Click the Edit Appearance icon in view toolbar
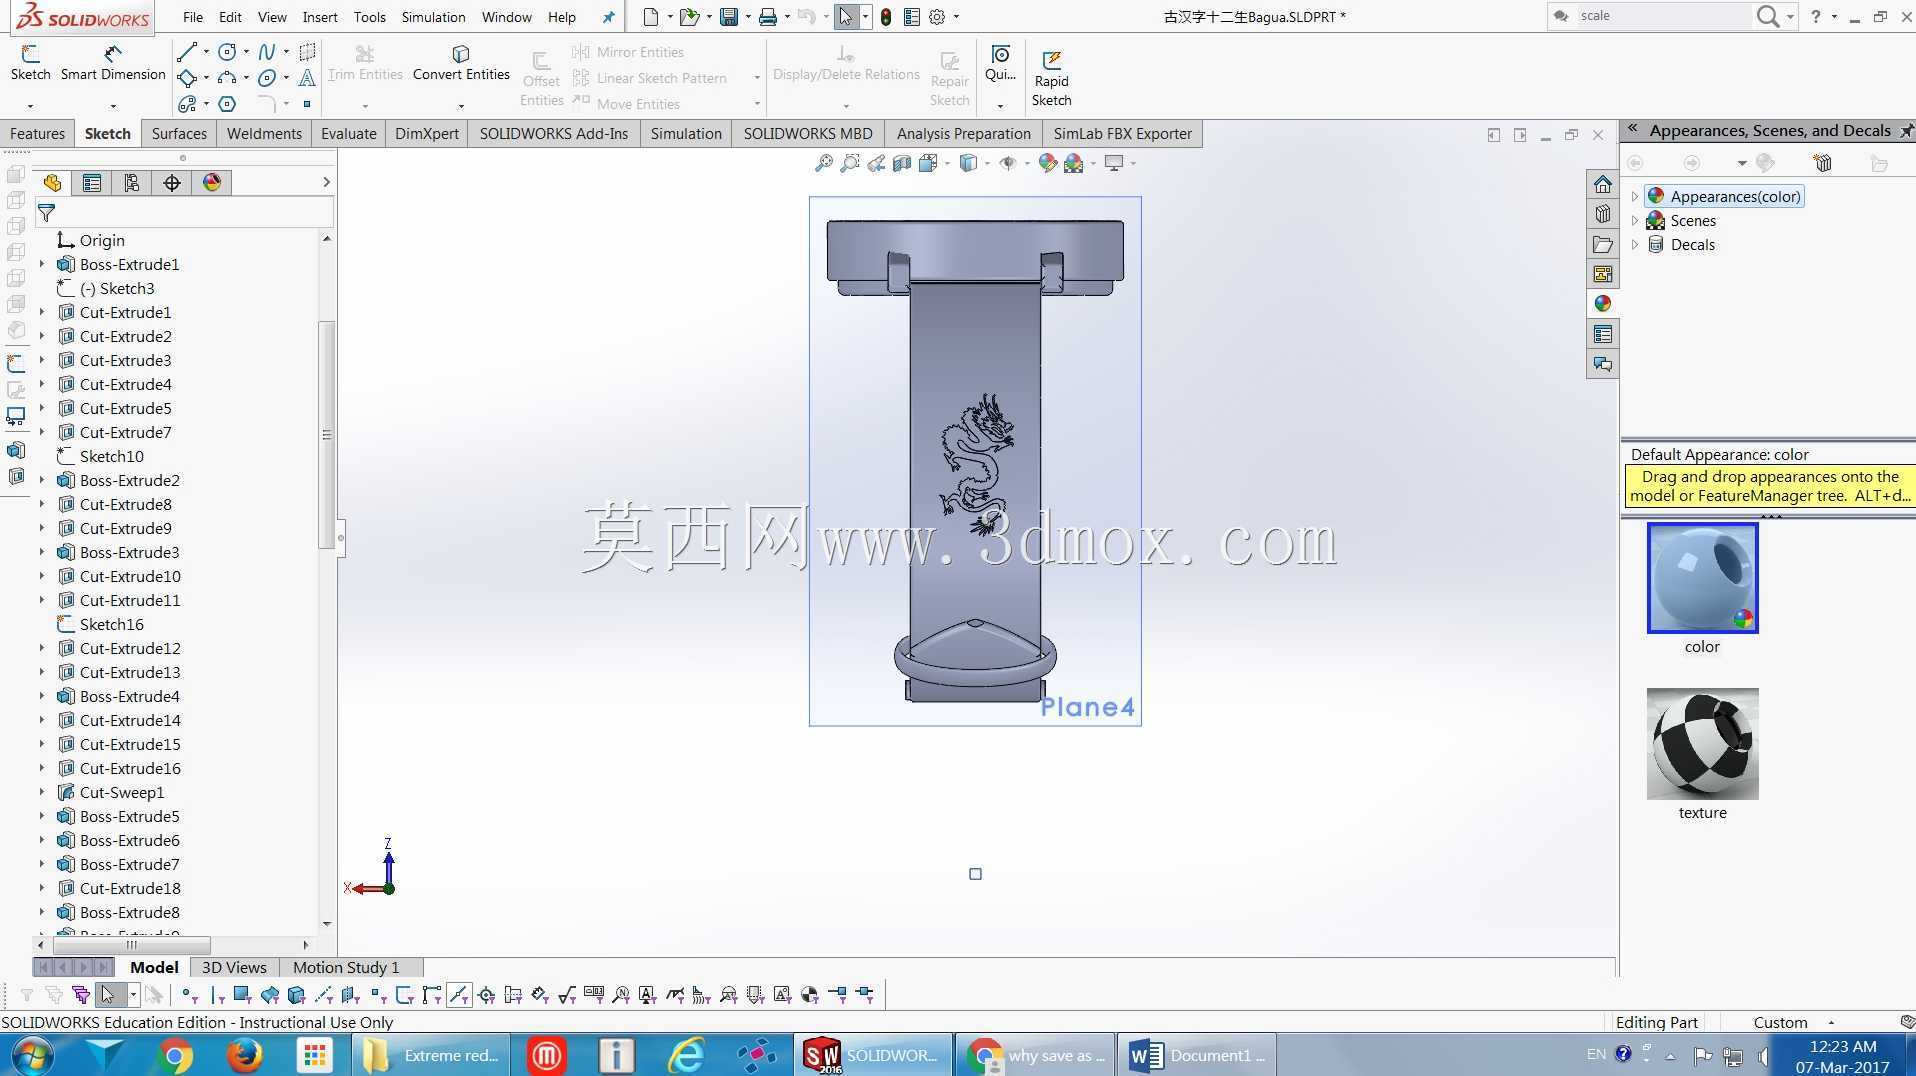Screen dimensions: 1916x1076 click(1048, 163)
